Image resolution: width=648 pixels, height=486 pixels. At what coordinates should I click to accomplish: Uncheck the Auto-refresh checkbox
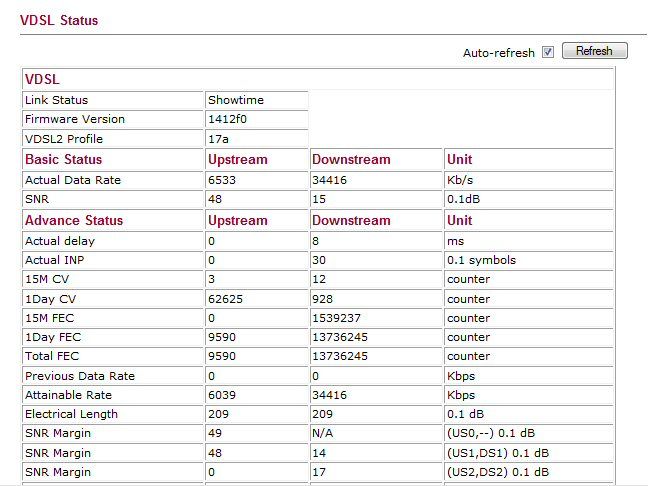pyautogui.click(x=548, y=52)
